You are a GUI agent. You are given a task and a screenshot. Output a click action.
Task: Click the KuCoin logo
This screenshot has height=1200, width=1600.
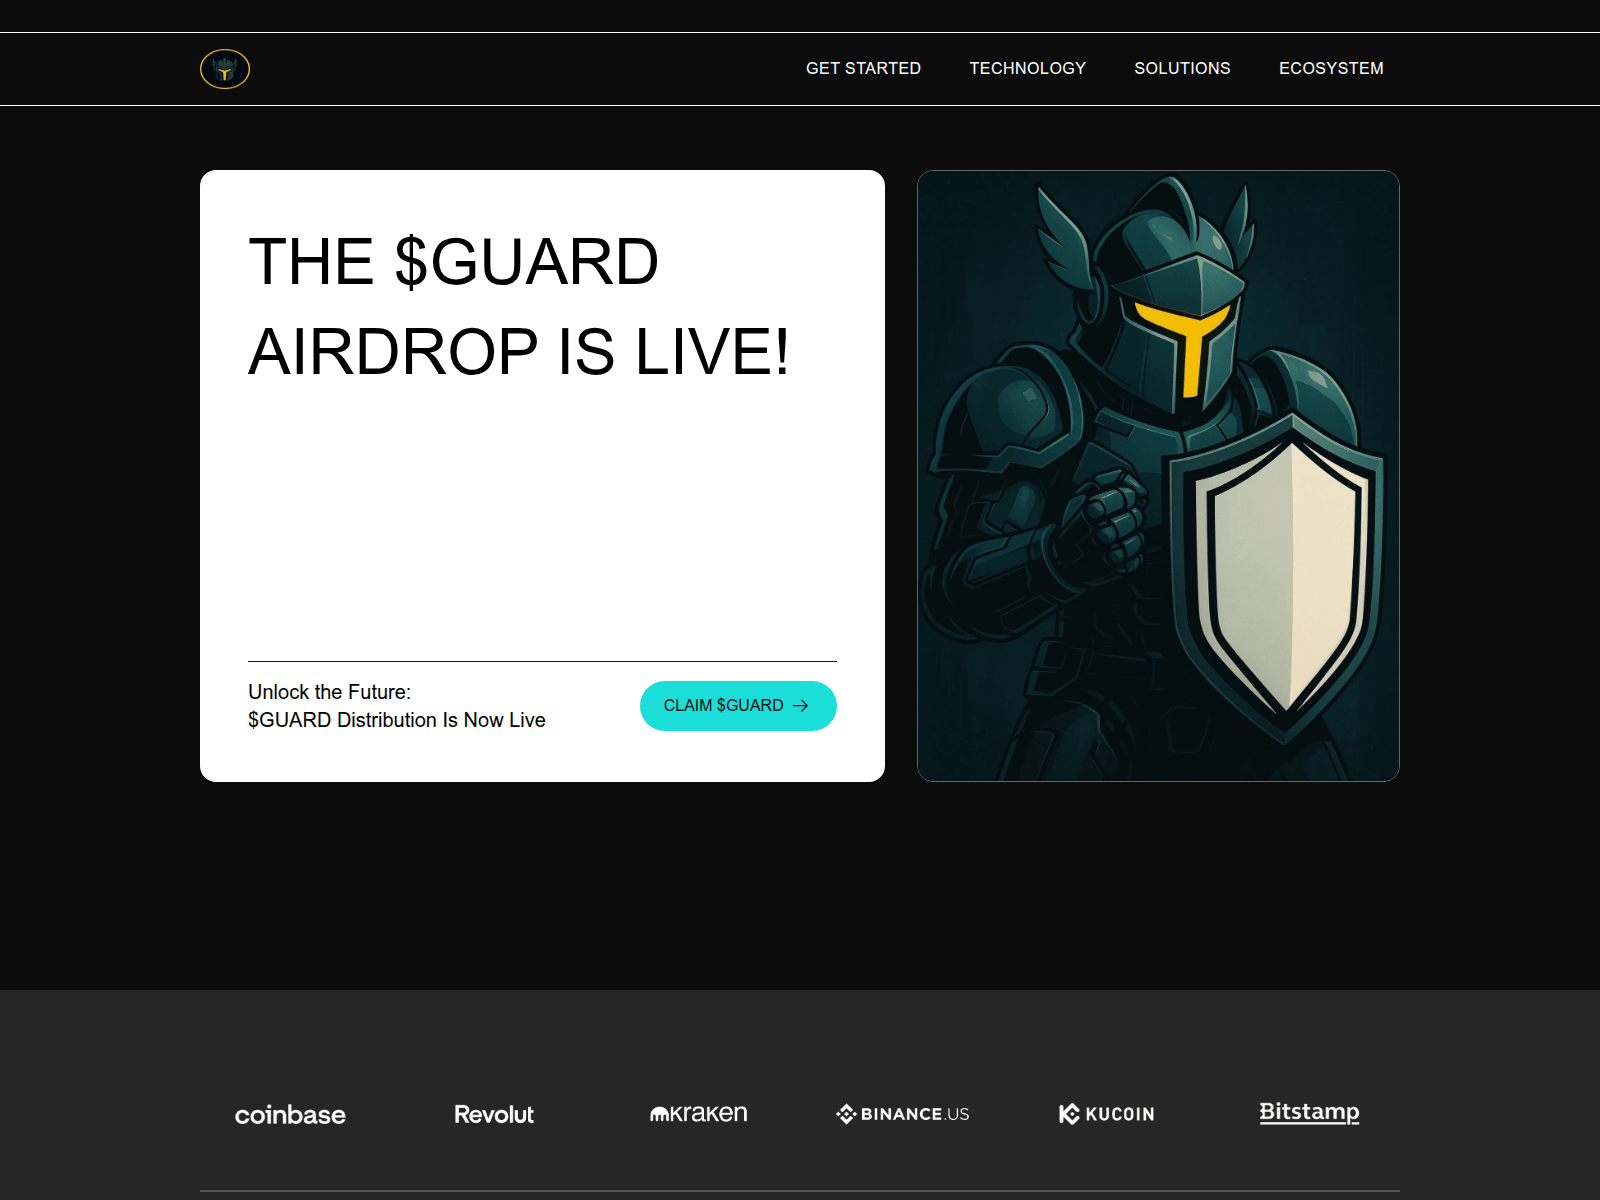click(1107, 1114)
